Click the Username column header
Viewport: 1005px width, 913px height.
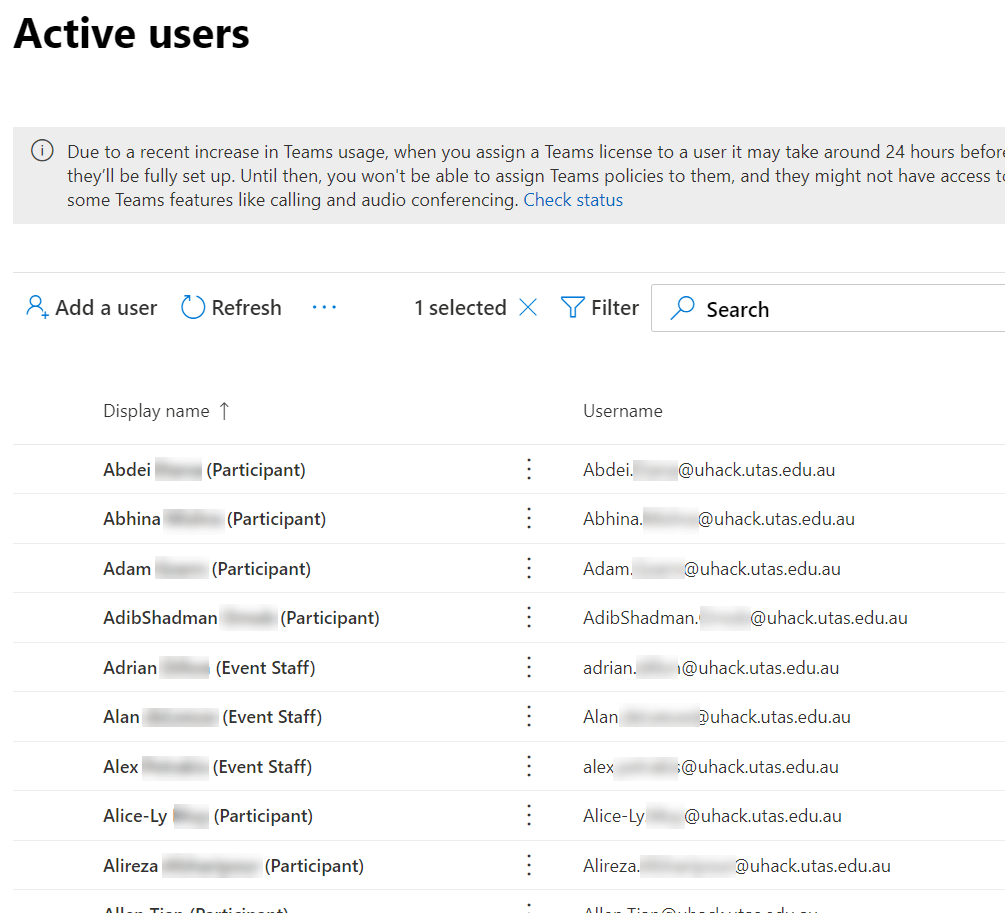point(622,411)
